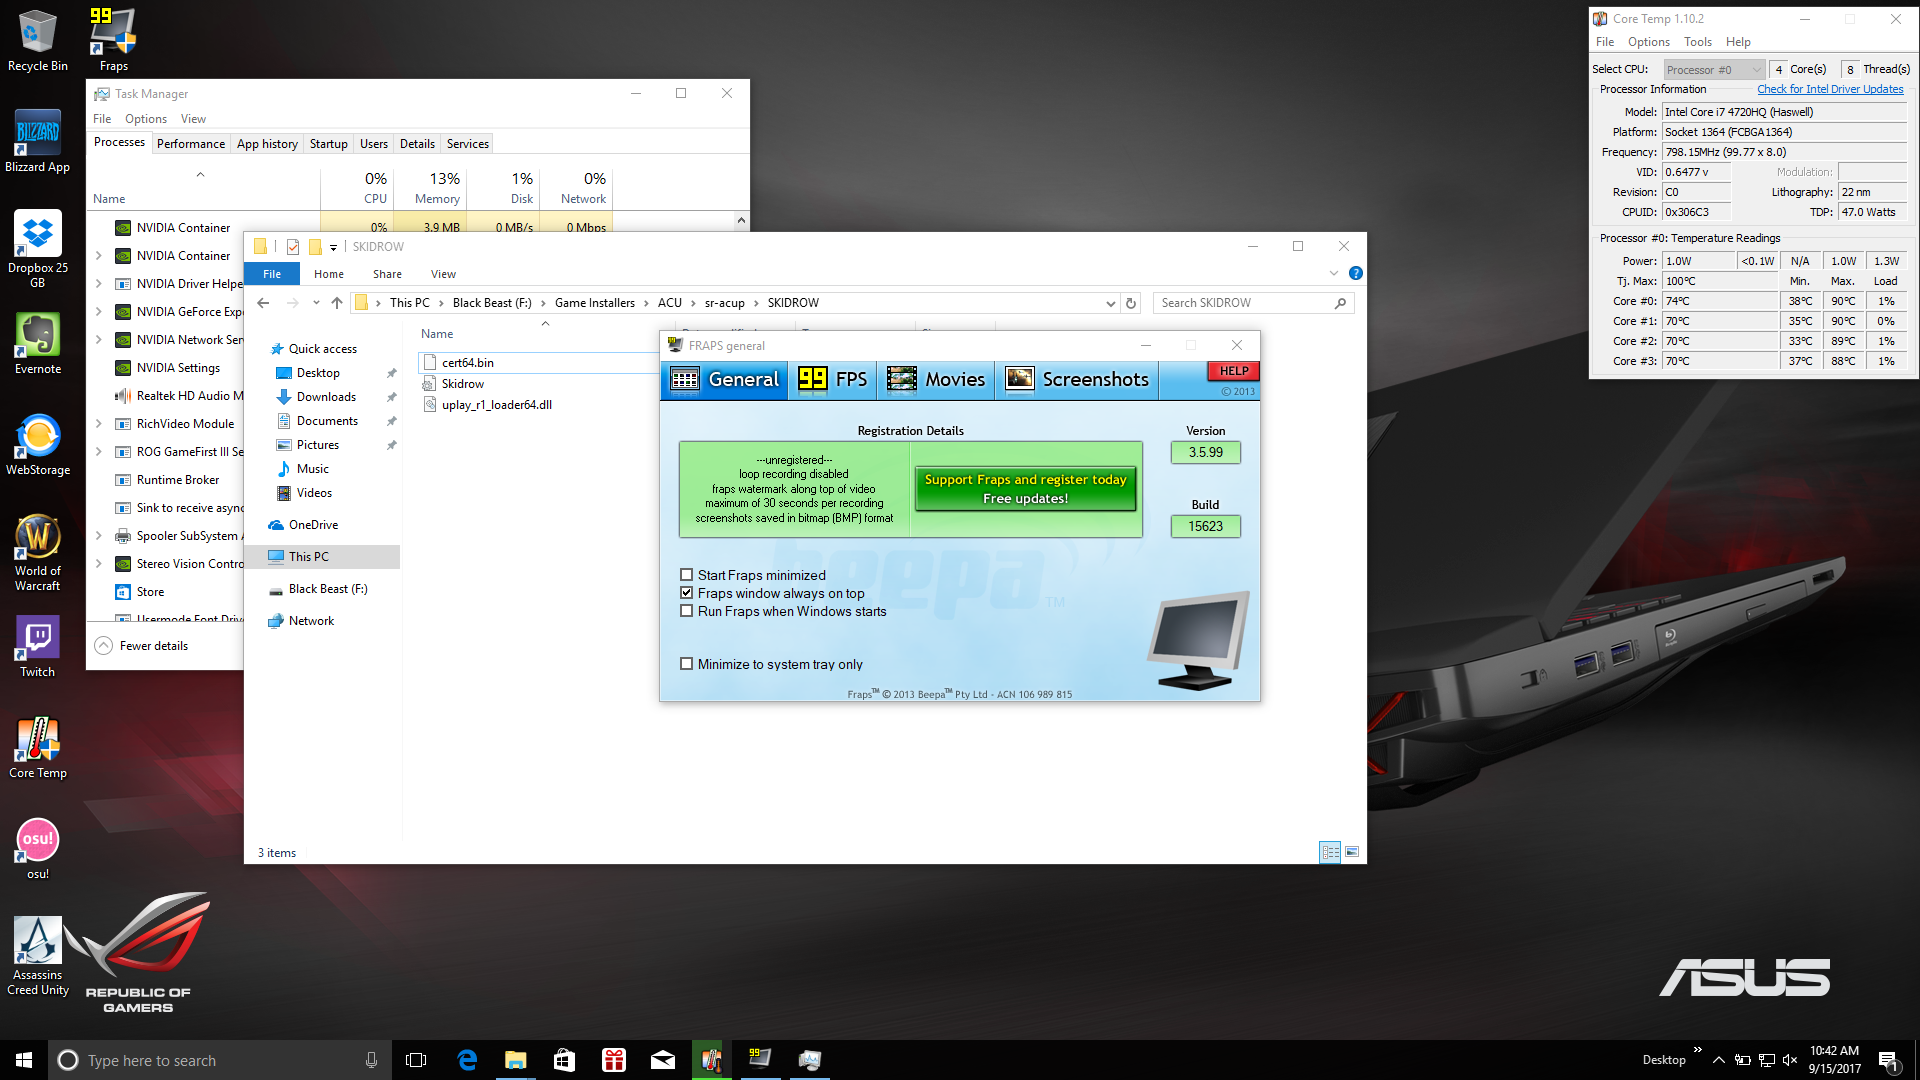Navigate back in Explorer
Image resolution: width=1920 pixels, height=1080 pixels.
263,303
